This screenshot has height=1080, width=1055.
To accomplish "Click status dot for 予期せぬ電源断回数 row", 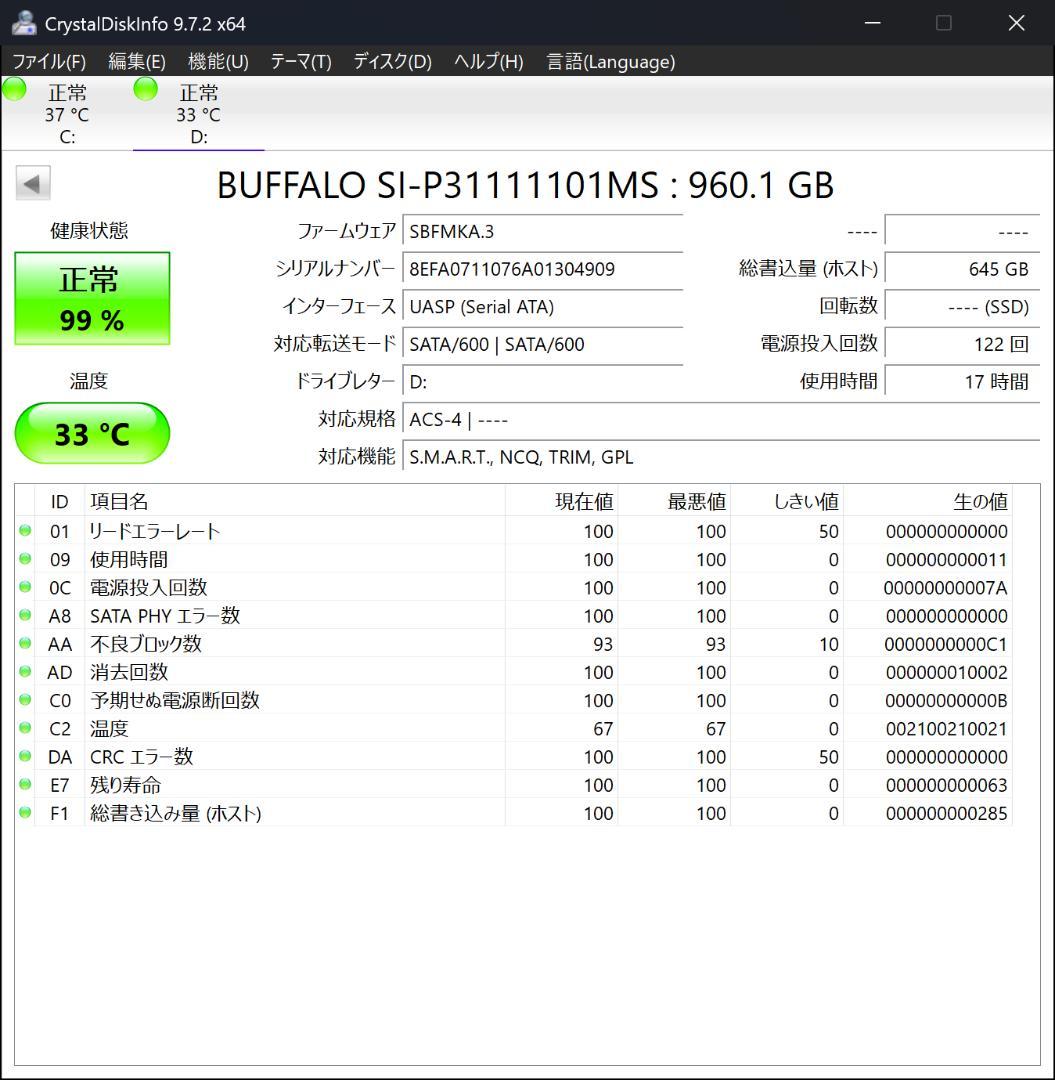I will coord(25,700).
